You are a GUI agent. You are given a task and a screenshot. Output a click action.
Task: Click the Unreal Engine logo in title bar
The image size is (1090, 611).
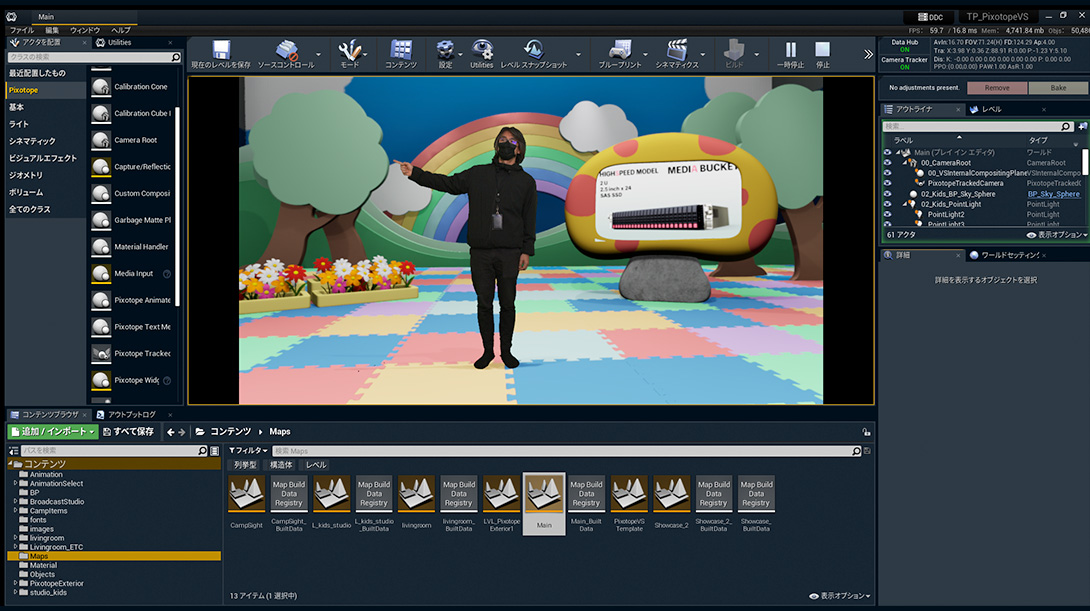point(11,17)
